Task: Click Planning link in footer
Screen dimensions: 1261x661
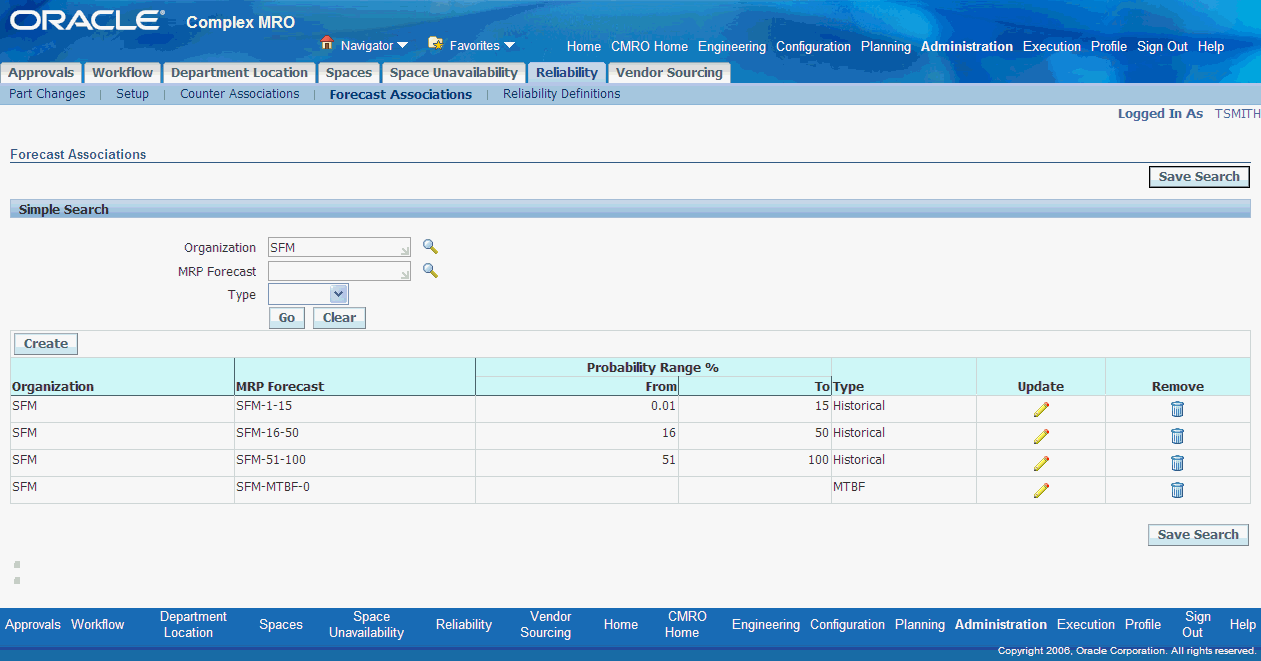Action: click(920, 625)
